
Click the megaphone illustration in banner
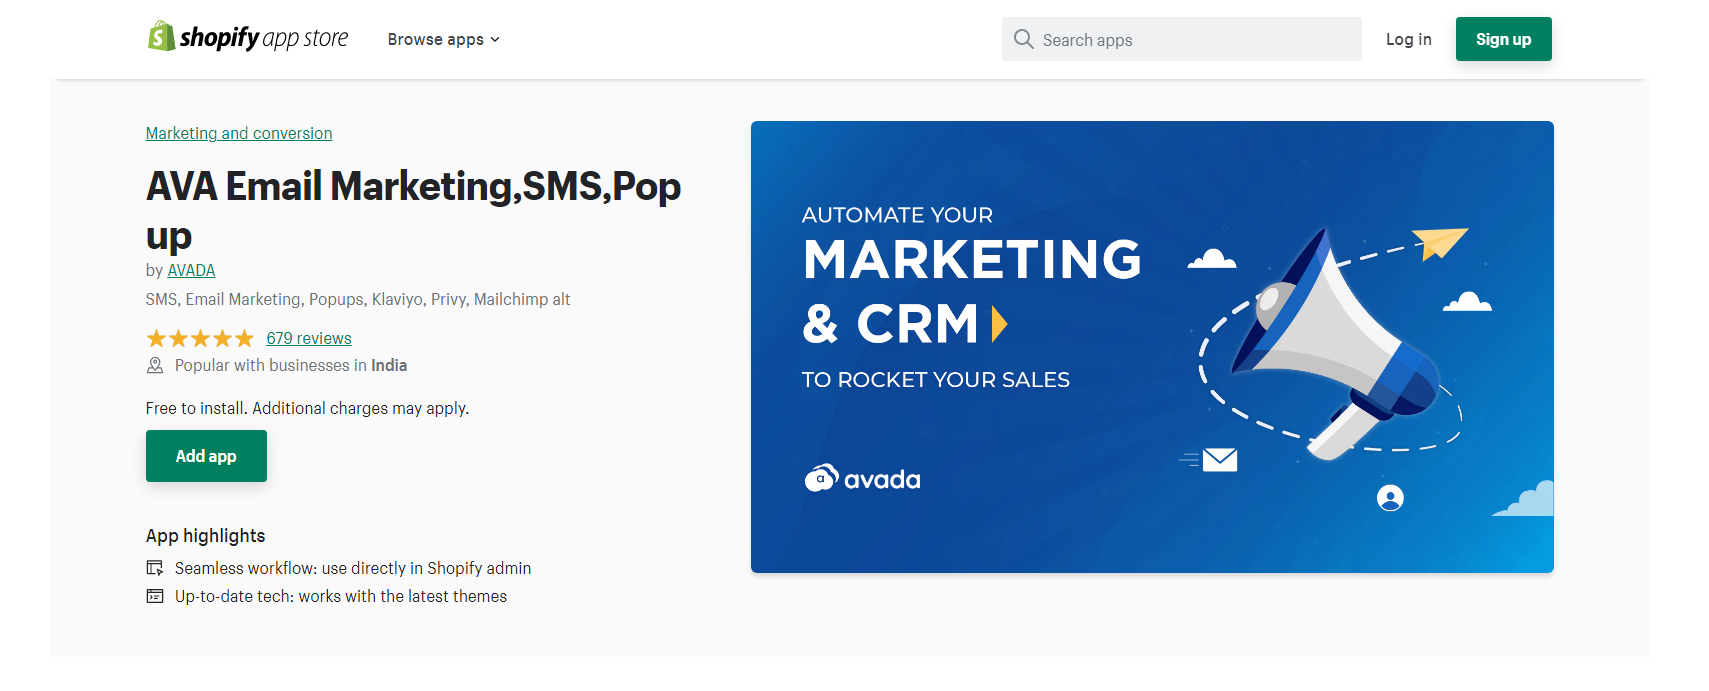[x=1328, y=345]
